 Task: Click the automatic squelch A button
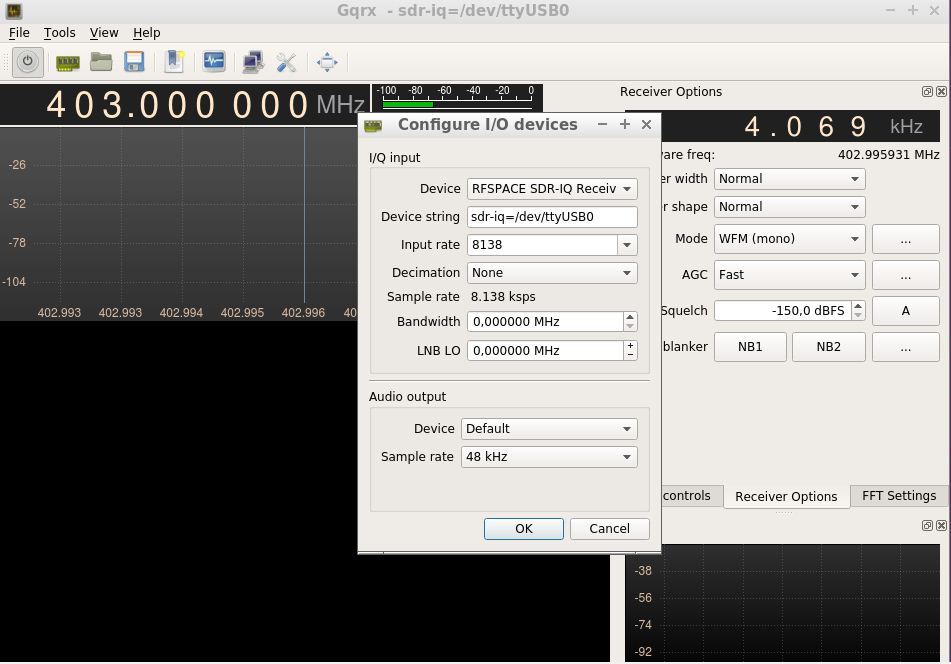point(906,310)
